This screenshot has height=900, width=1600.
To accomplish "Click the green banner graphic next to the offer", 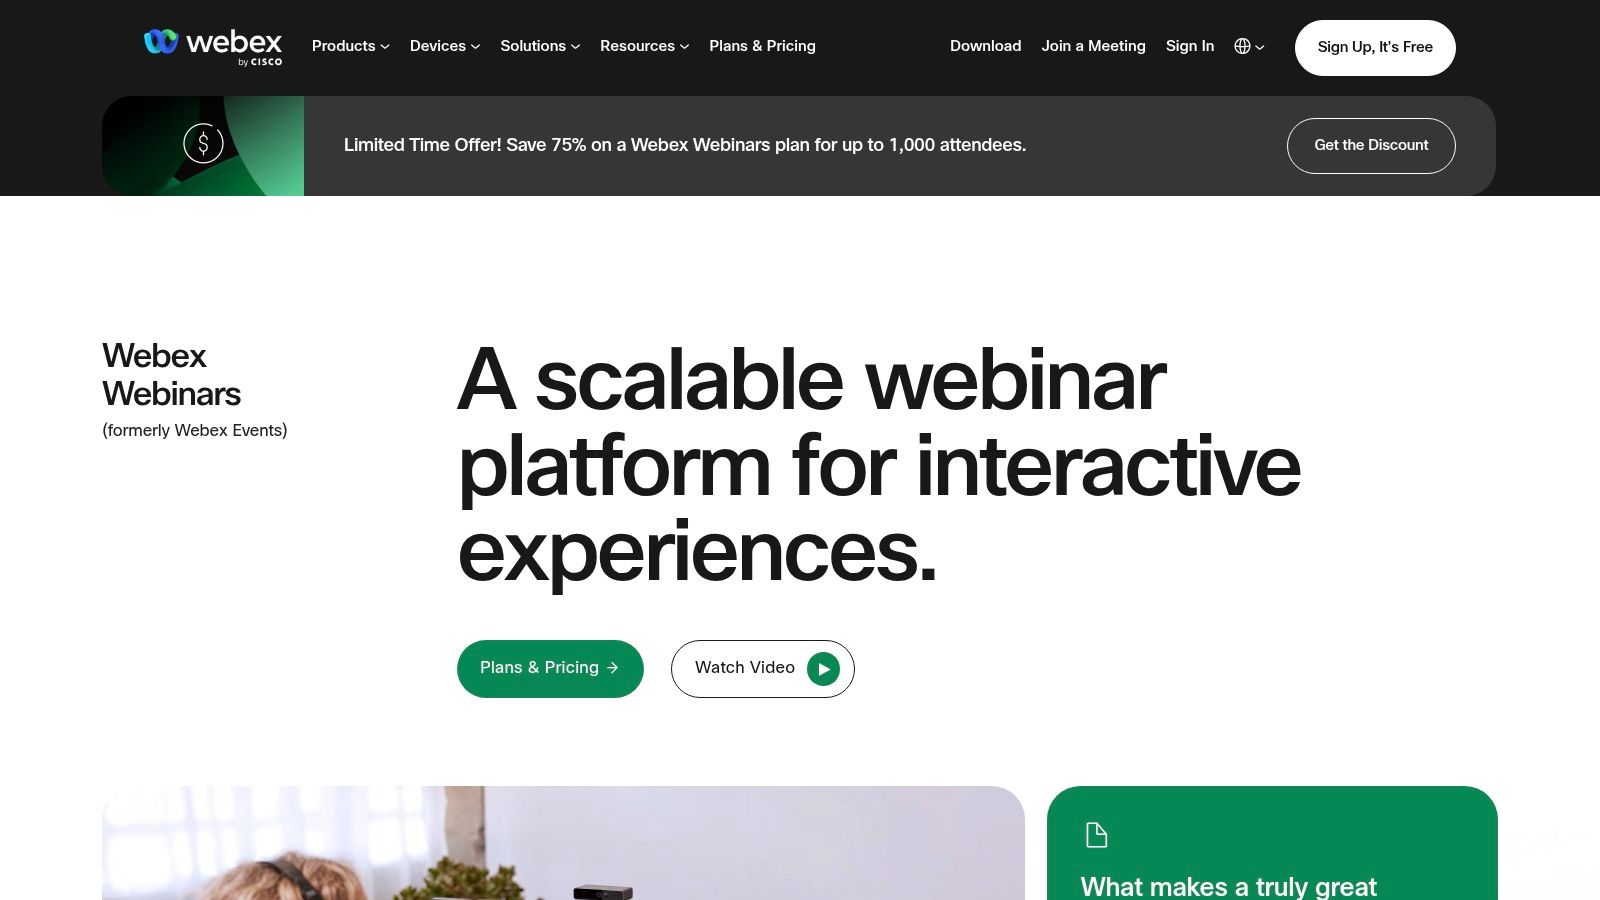I will (200, 146).
